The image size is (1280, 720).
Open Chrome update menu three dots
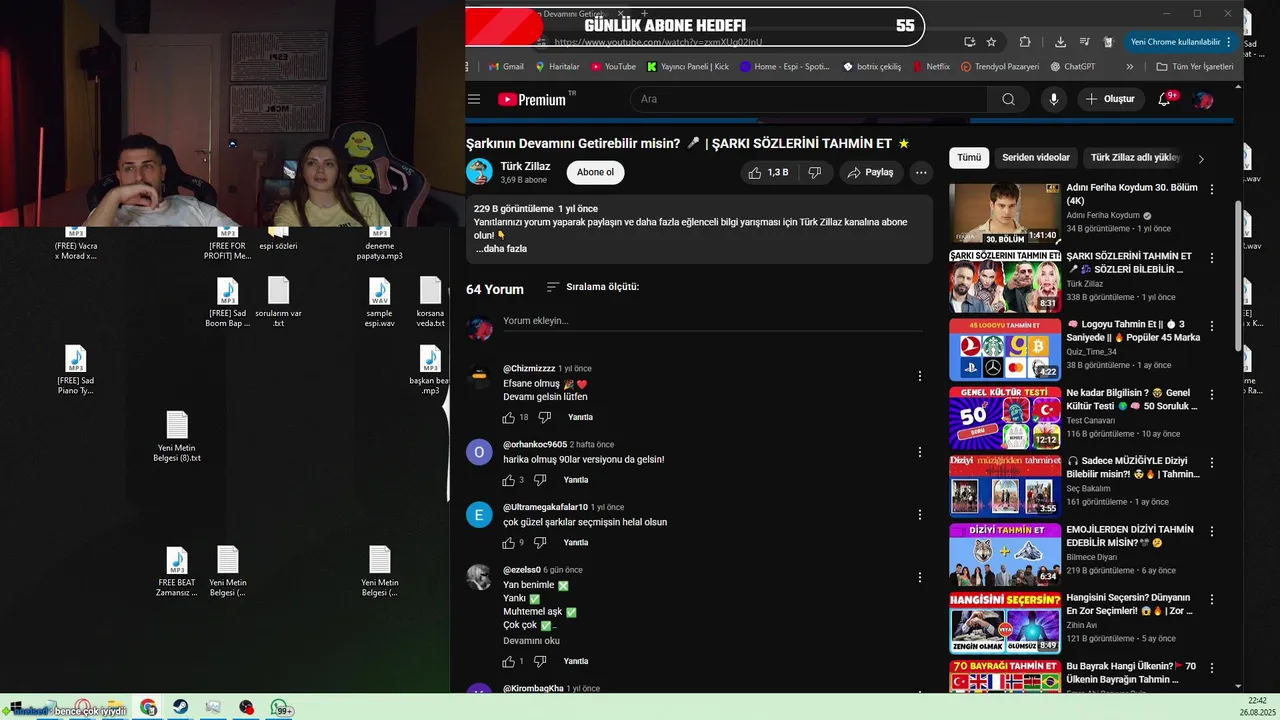click(x=1229, y=42)
